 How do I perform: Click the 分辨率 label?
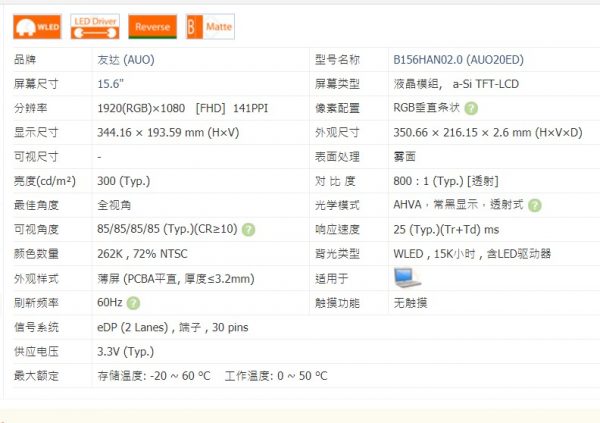pyautogui.click(x=31, y=108)
